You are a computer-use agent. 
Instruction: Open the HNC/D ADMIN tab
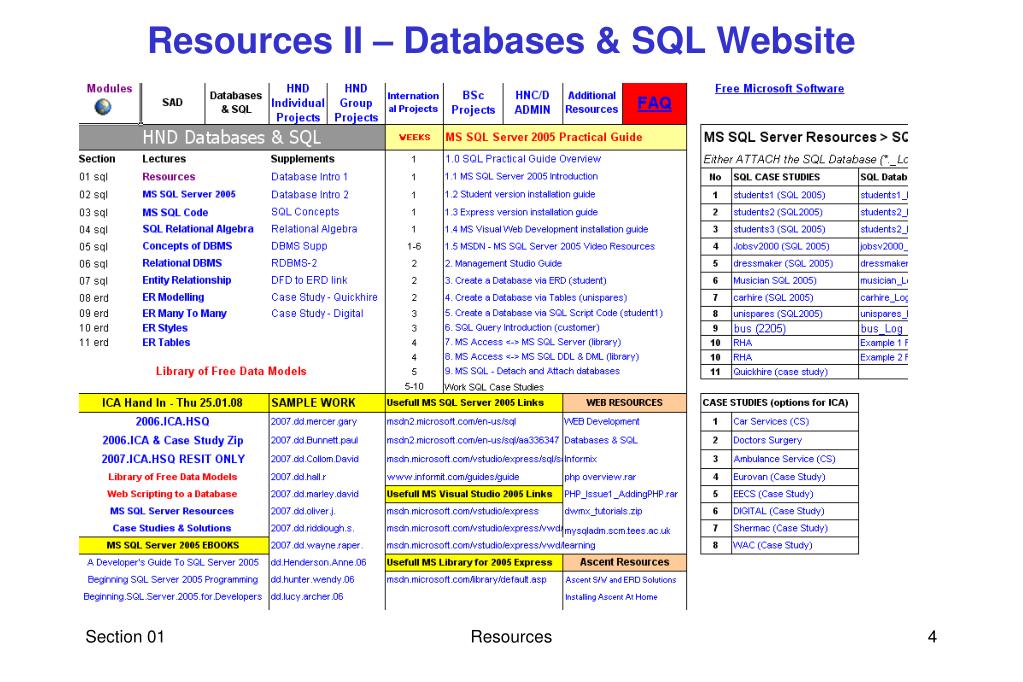(x=532, y=103)
